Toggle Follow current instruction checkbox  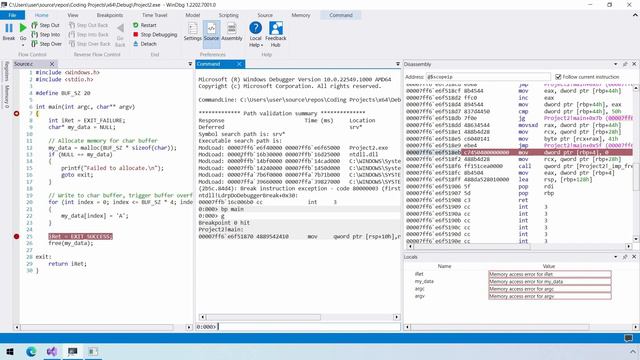558,77
